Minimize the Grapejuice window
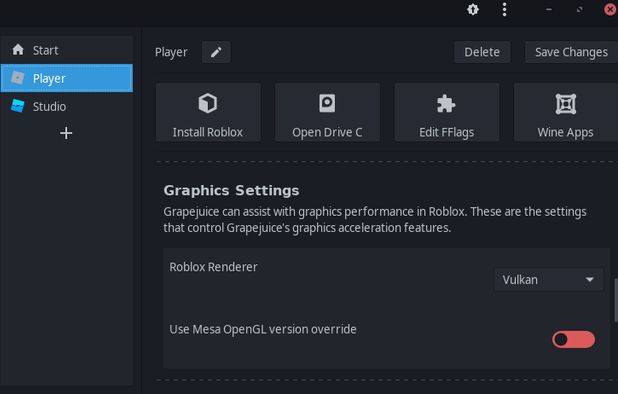Screen dimensions: 618x394 tap(549, 9)
